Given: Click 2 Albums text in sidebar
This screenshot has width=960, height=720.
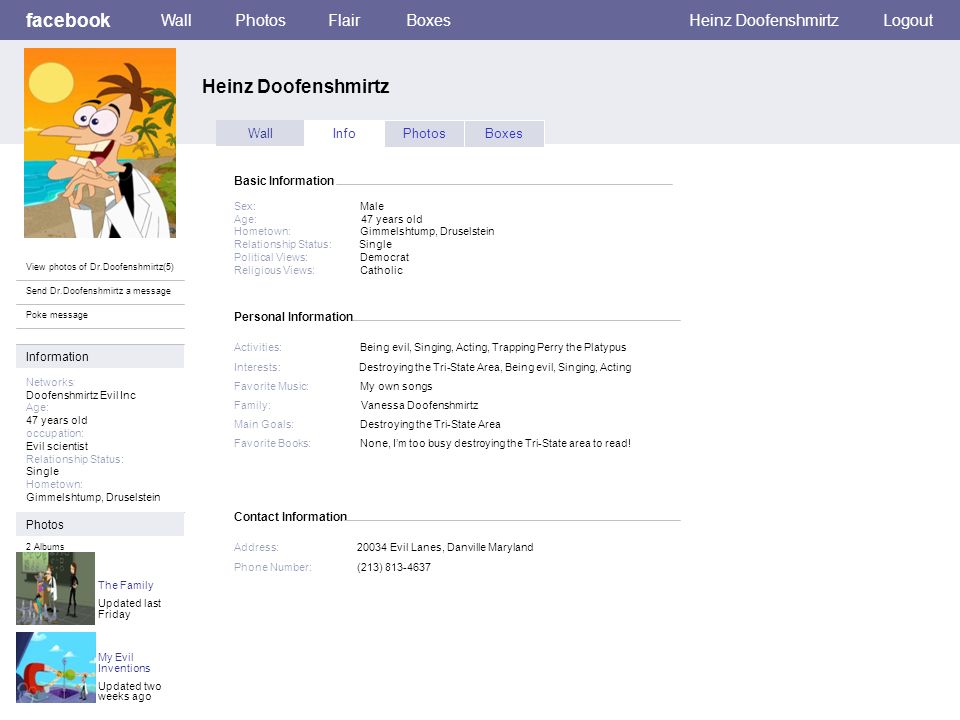Looking at the screenshot, I should [45, 546].
